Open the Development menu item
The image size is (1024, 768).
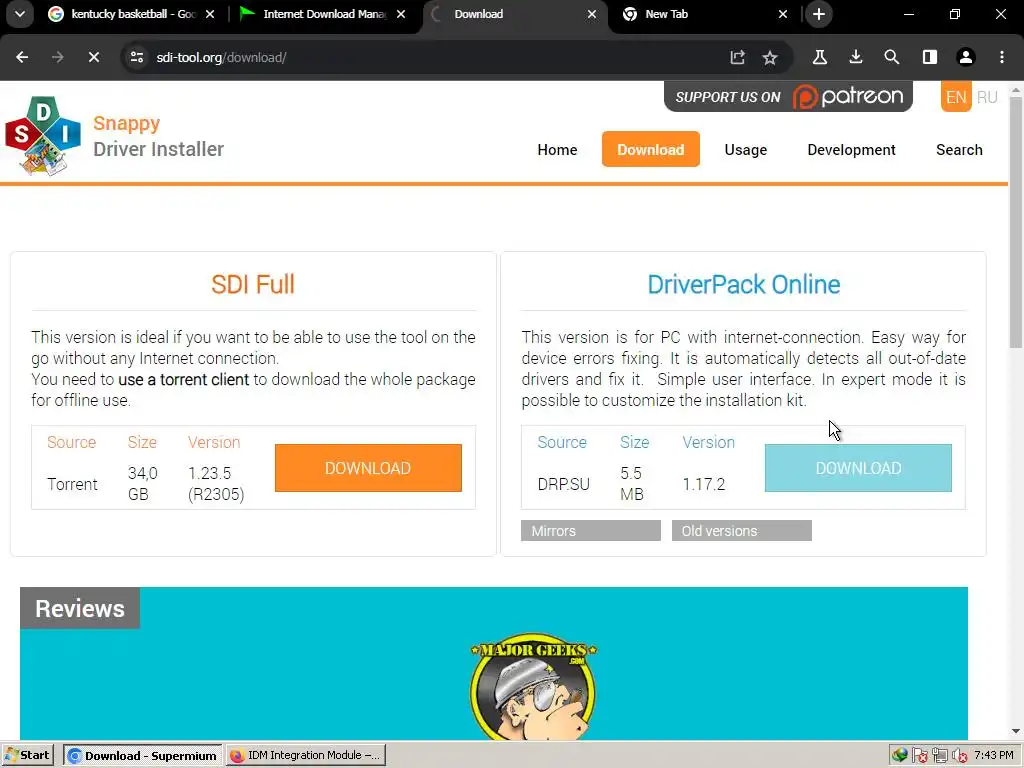coord(851,150)
